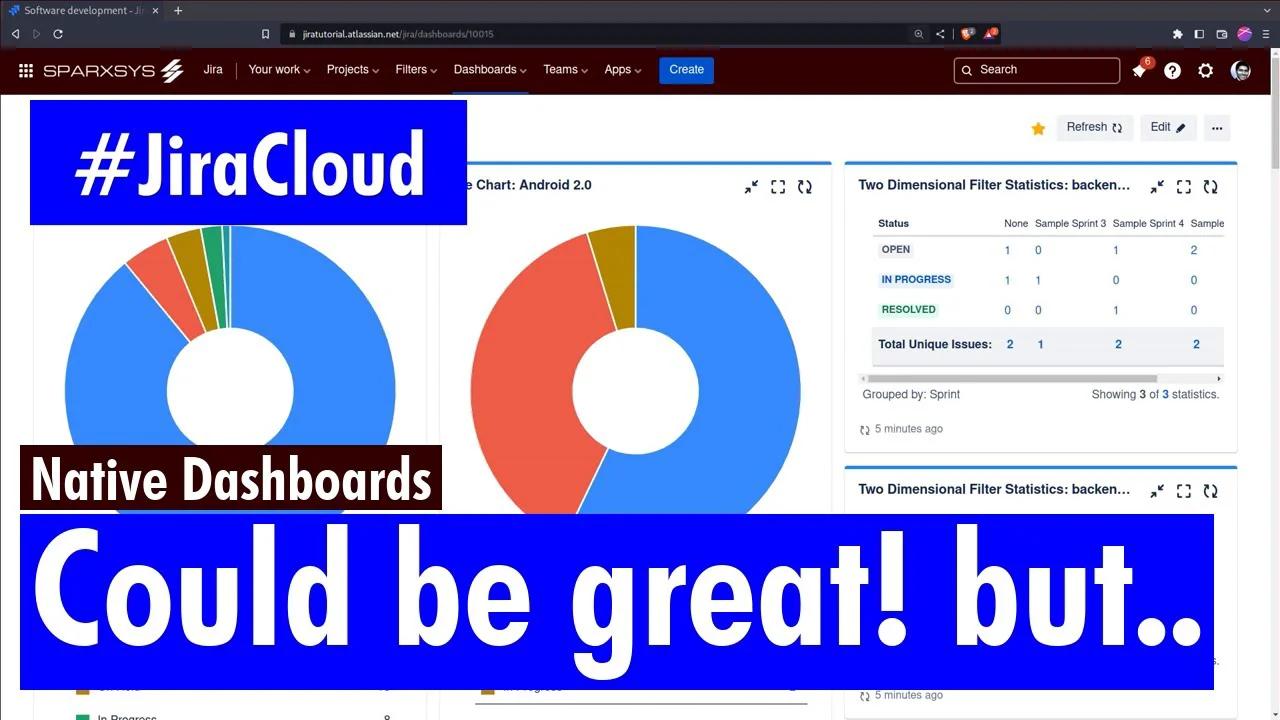This screenshot has height=720, width=1280.
Task: Focus the Jira Search field
Action: (1037, 70)
